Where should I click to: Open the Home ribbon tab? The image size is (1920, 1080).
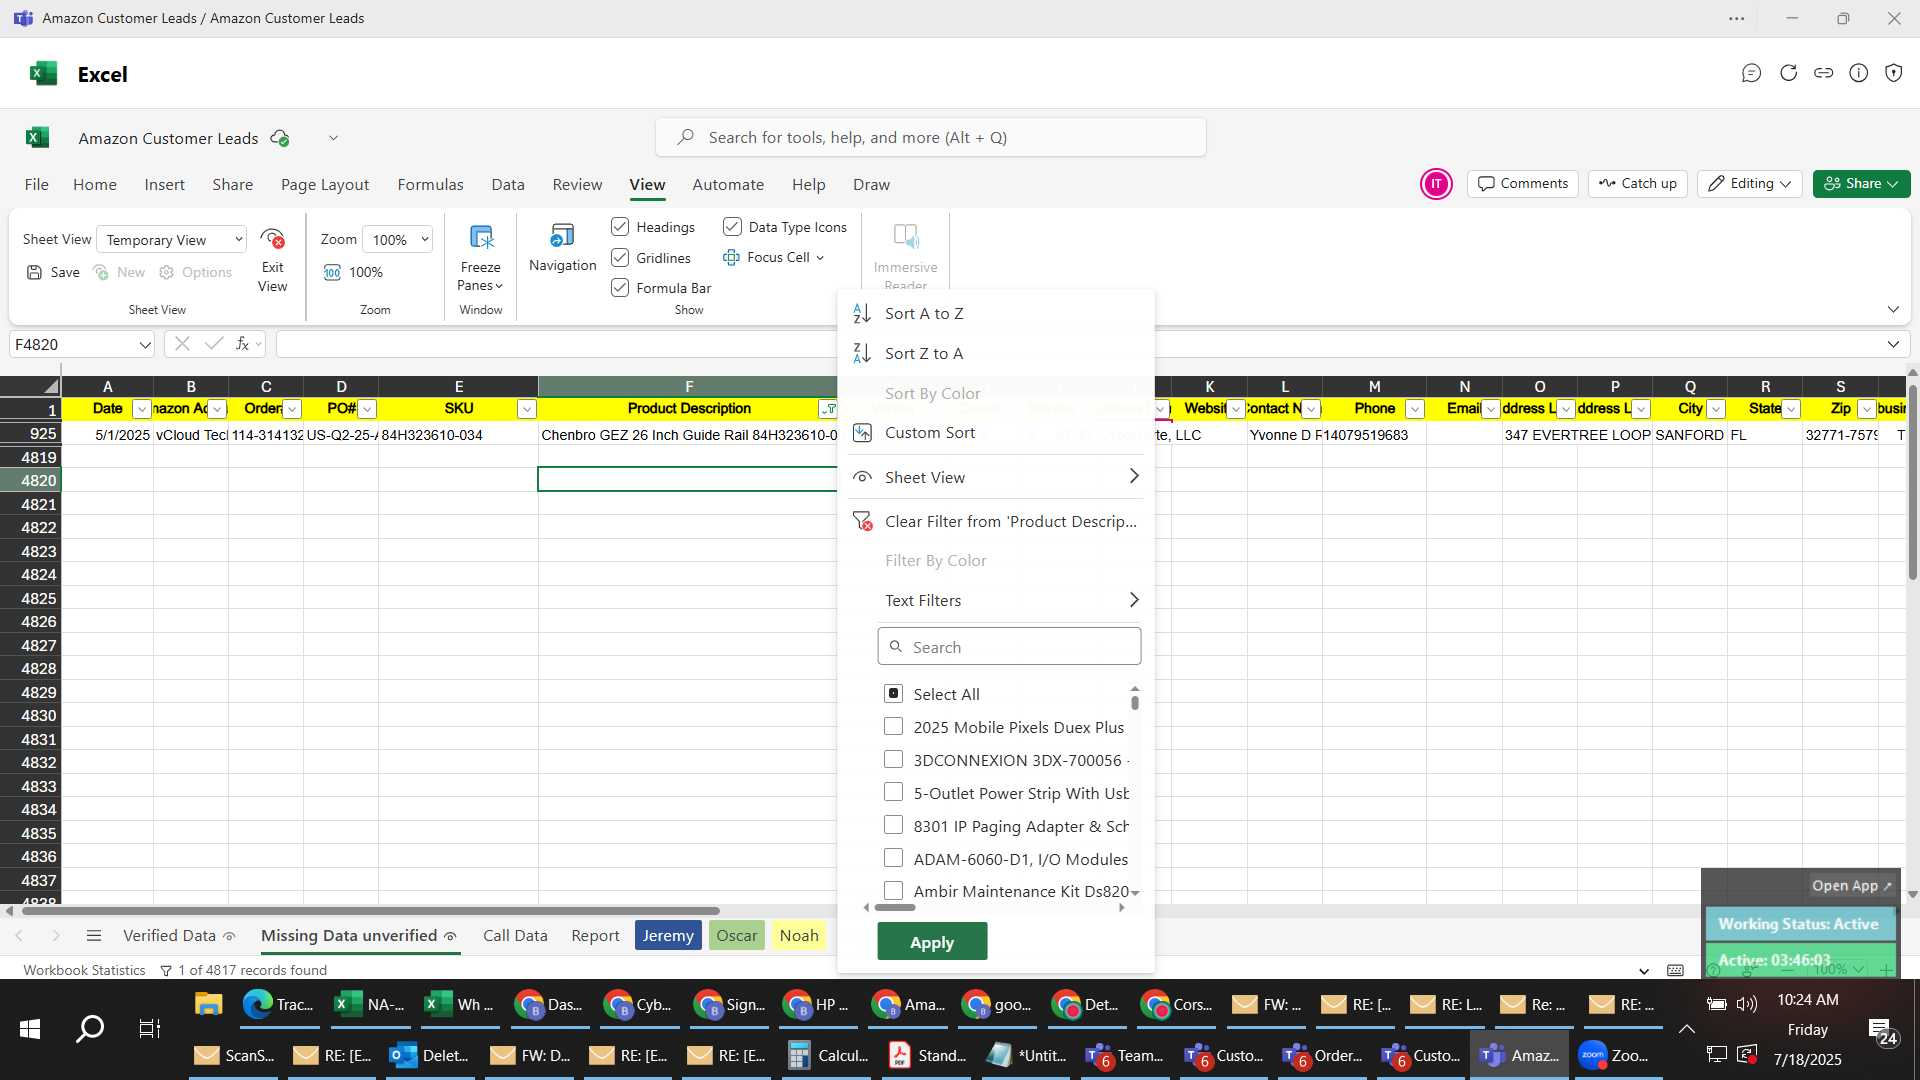coord(95,184)
